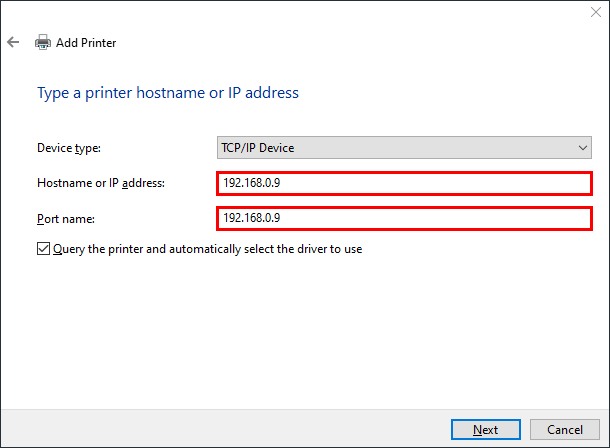Click the Hostname or IP address label
Viewport: 610px width, 448px height.
(x=101, y=183)
